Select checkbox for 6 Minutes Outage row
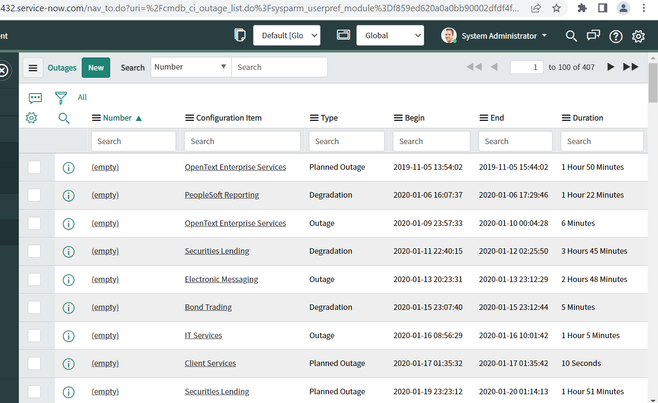The image size is (658, 403). [x=34, y=223]
